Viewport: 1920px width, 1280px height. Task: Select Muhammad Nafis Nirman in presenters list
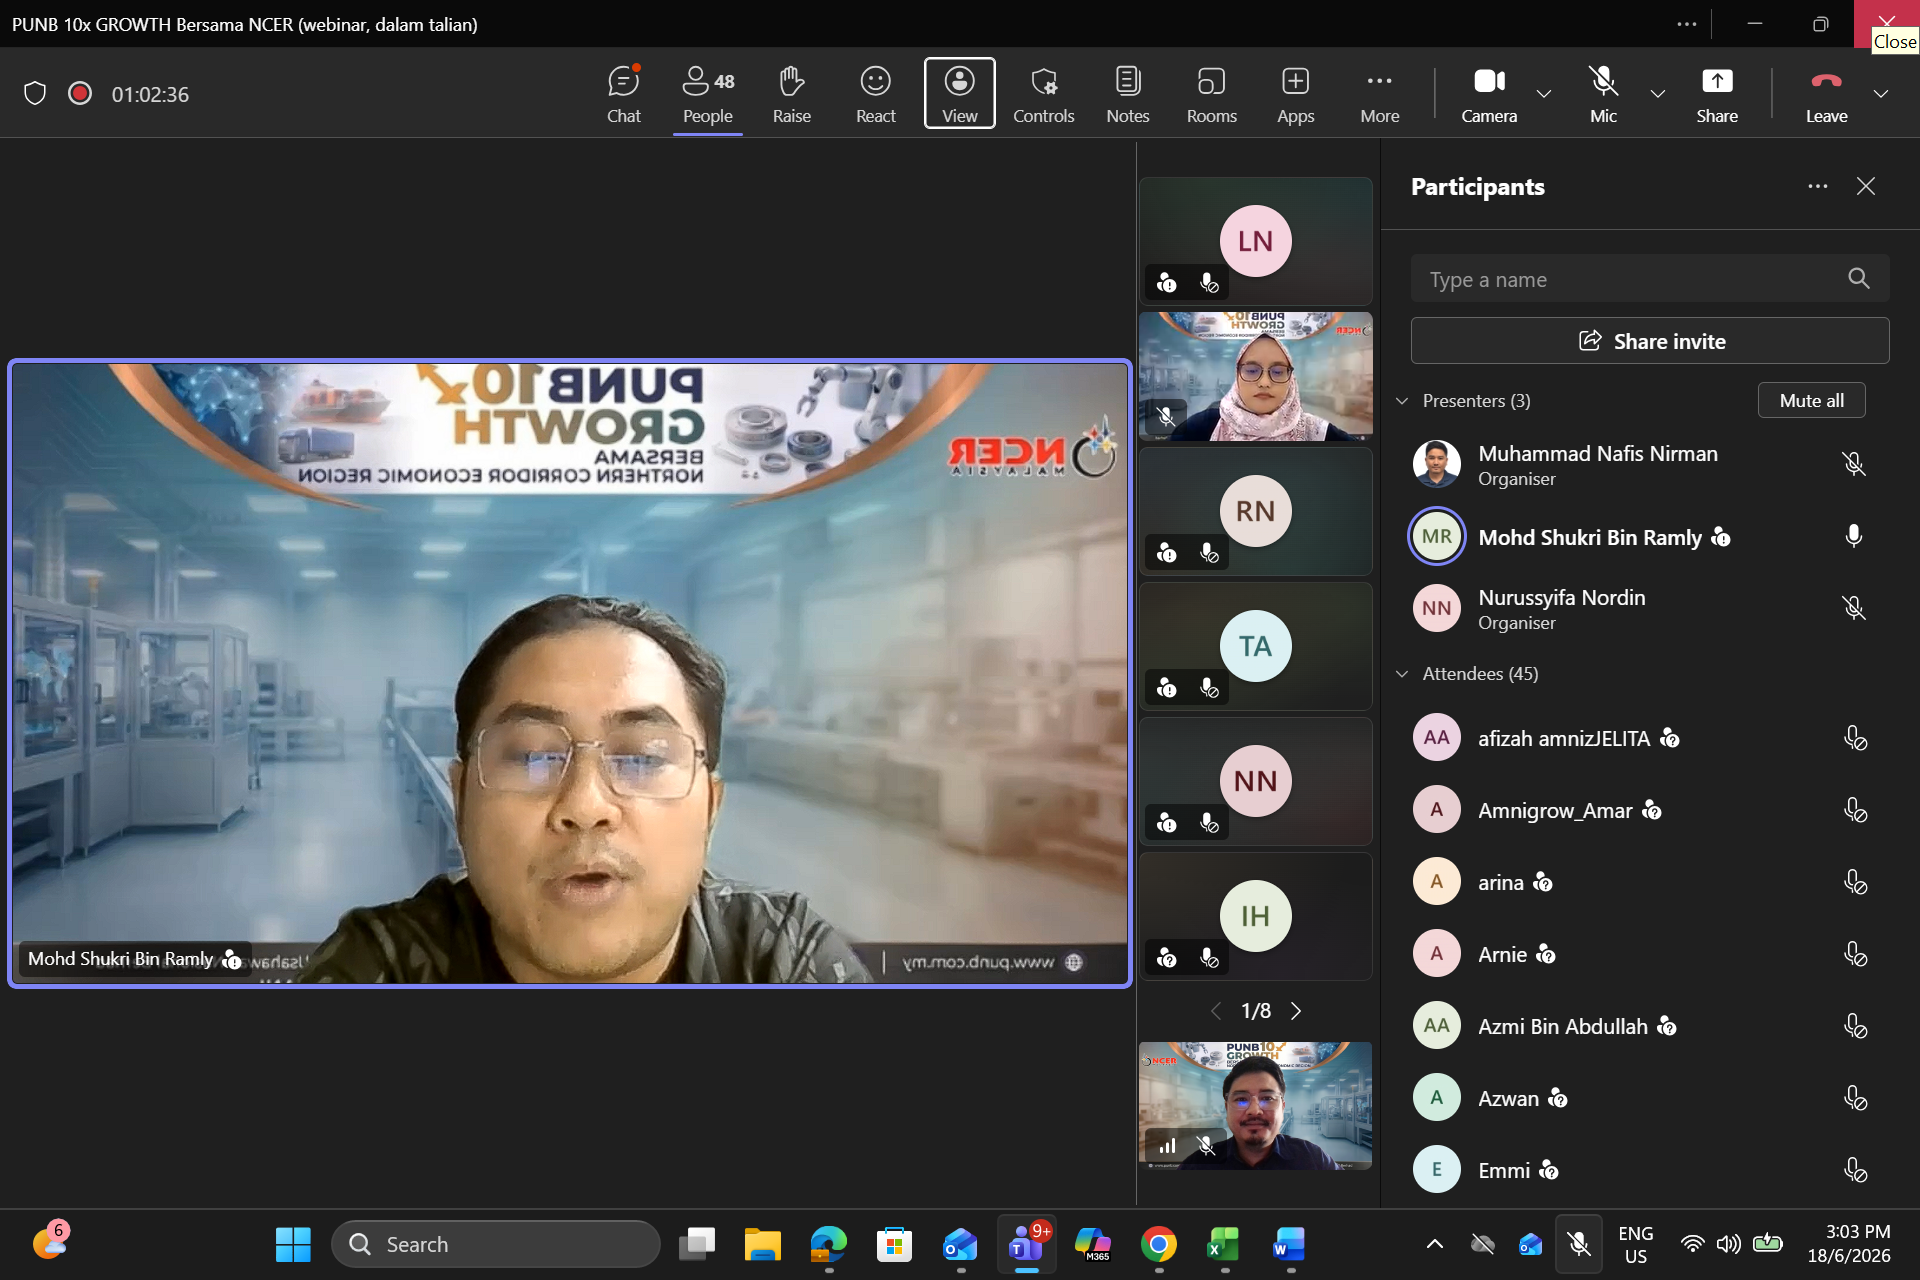(x=1649, y=464)
